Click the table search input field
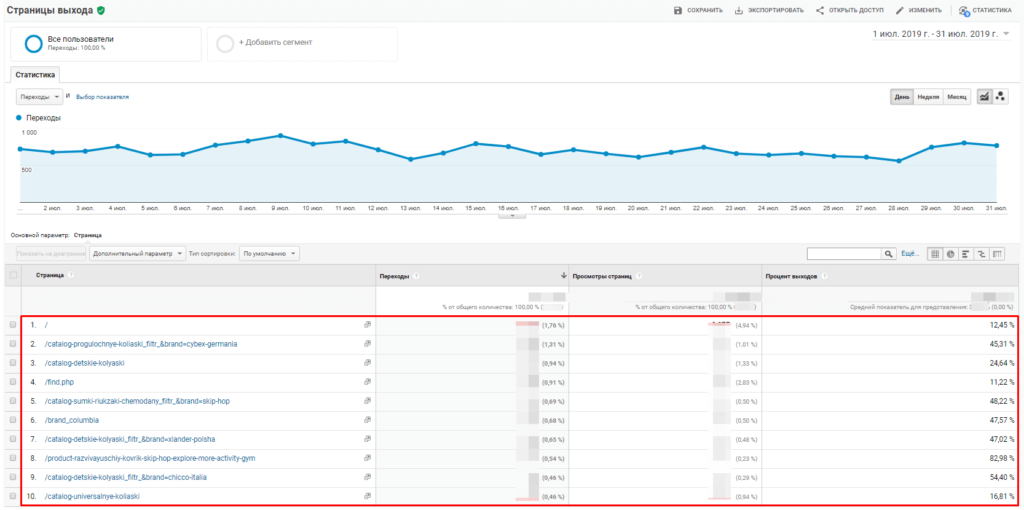This screenshot has width=1024, height=510. [843, 254]
